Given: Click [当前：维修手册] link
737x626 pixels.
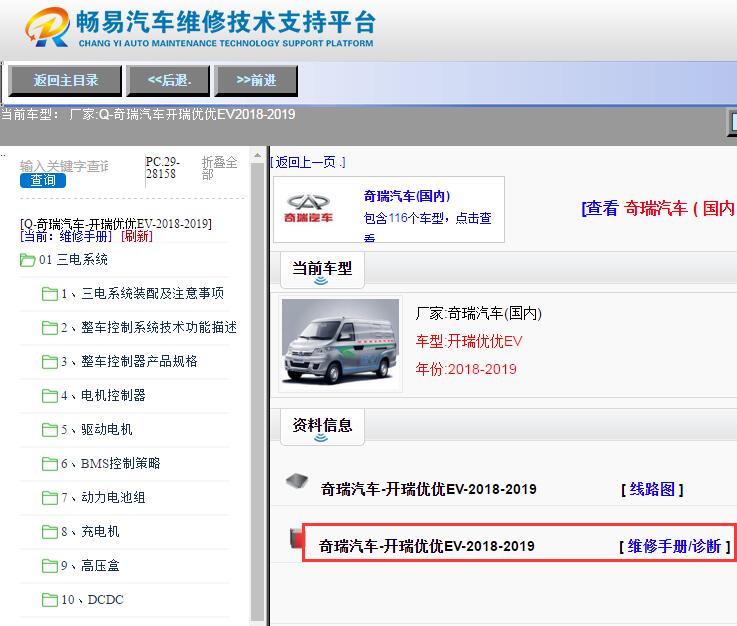Looking at the screenshot, I should pos(66,236).
